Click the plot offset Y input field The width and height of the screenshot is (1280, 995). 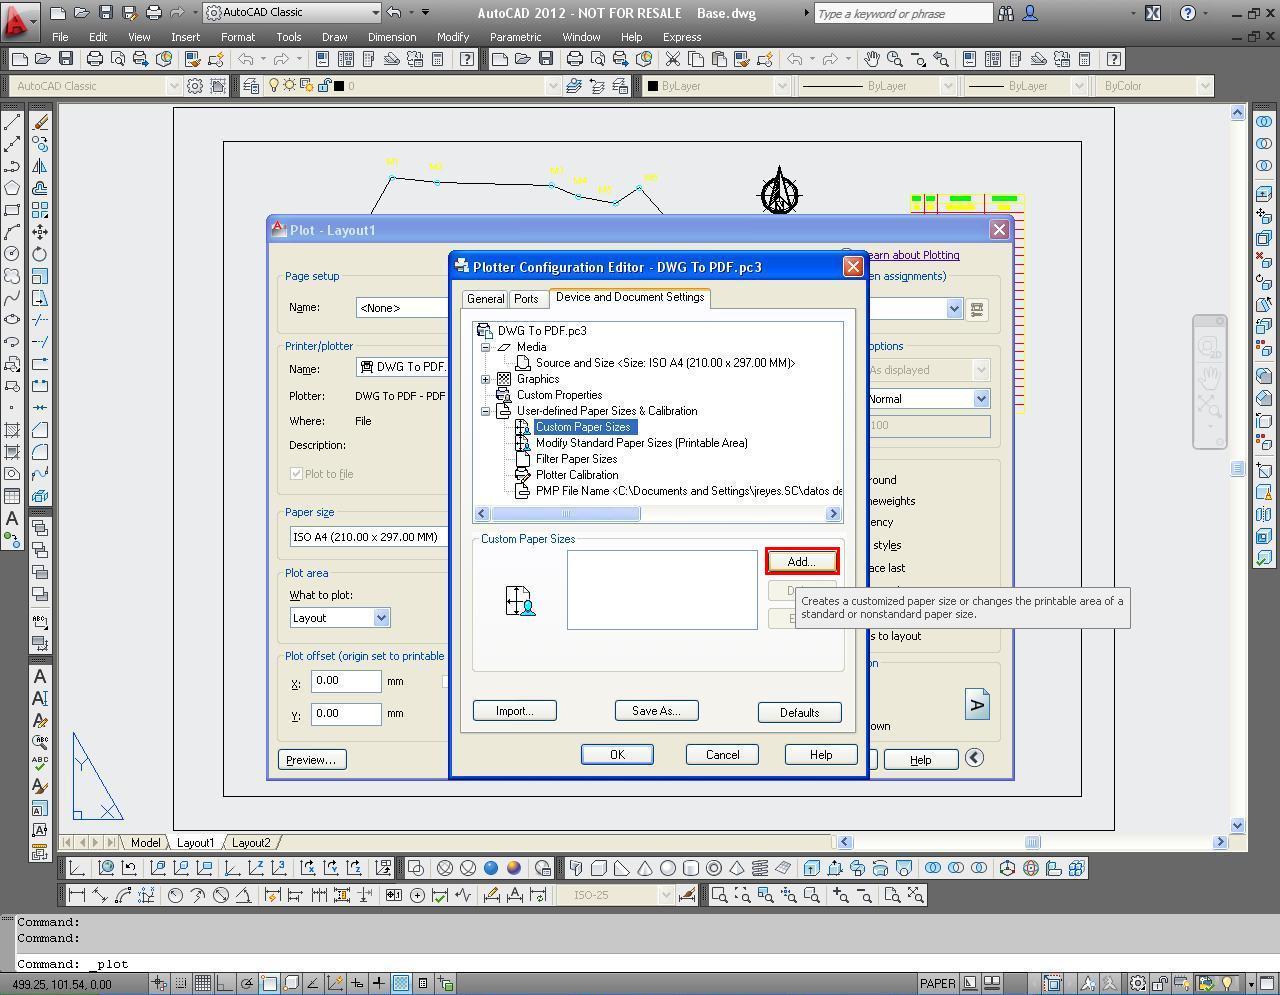point(346,714)
